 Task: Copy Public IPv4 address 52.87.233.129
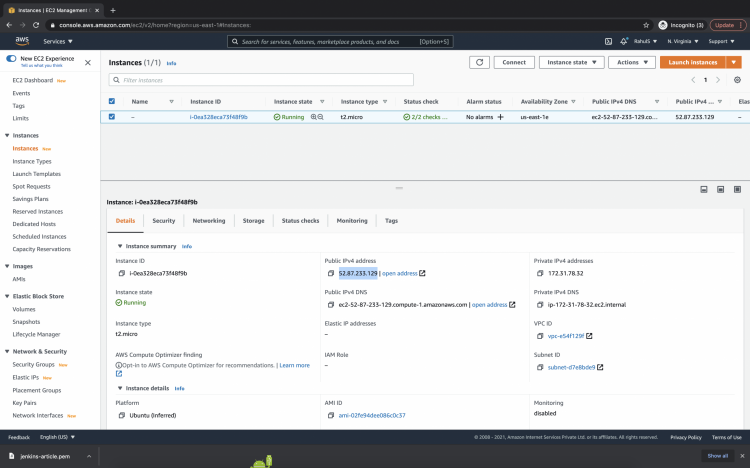click(x=331, y=273)
